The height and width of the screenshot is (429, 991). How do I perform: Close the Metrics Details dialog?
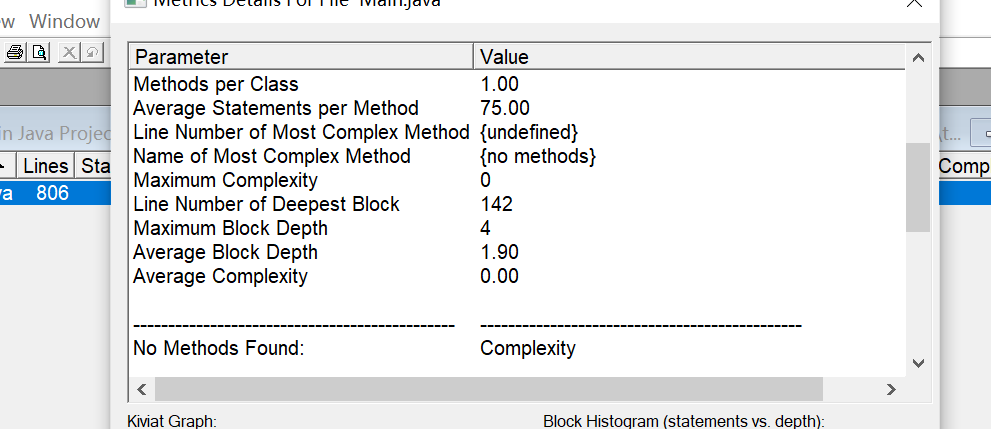[x=915, y=3]
